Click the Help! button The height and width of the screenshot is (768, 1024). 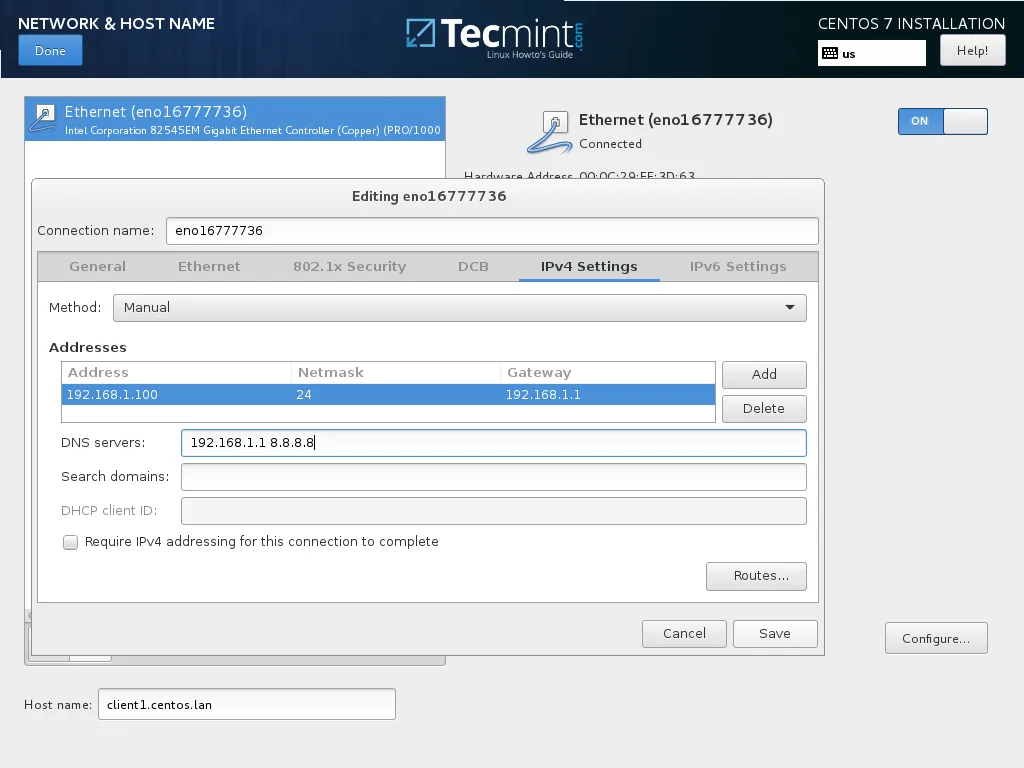(971, 49)
